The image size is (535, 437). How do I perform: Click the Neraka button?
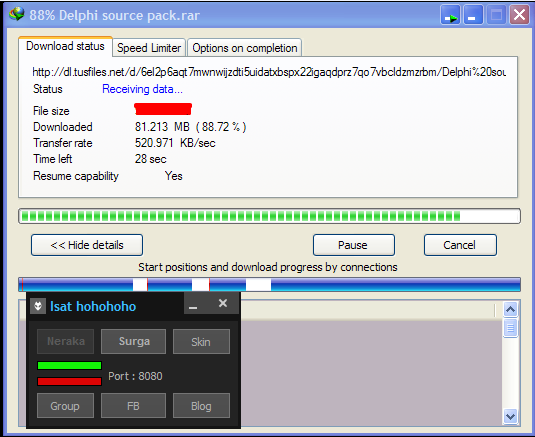point(66,341)
